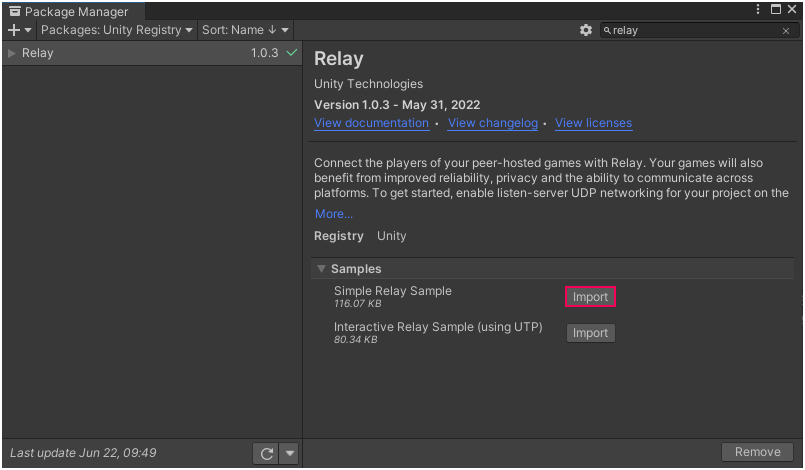Open the three-dot window options menu
Viewport: 805px width, 470px height.
click(x=758, y=10)
